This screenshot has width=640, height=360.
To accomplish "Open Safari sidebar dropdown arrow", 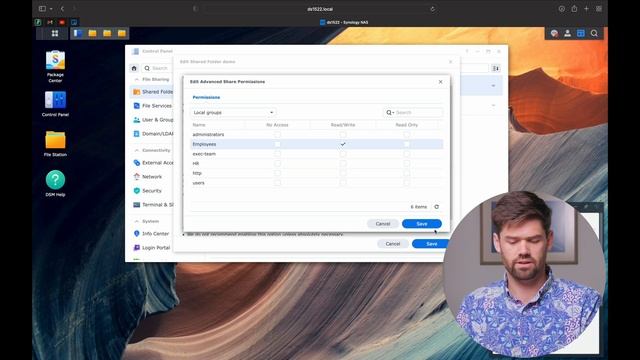I will (51, 9).
